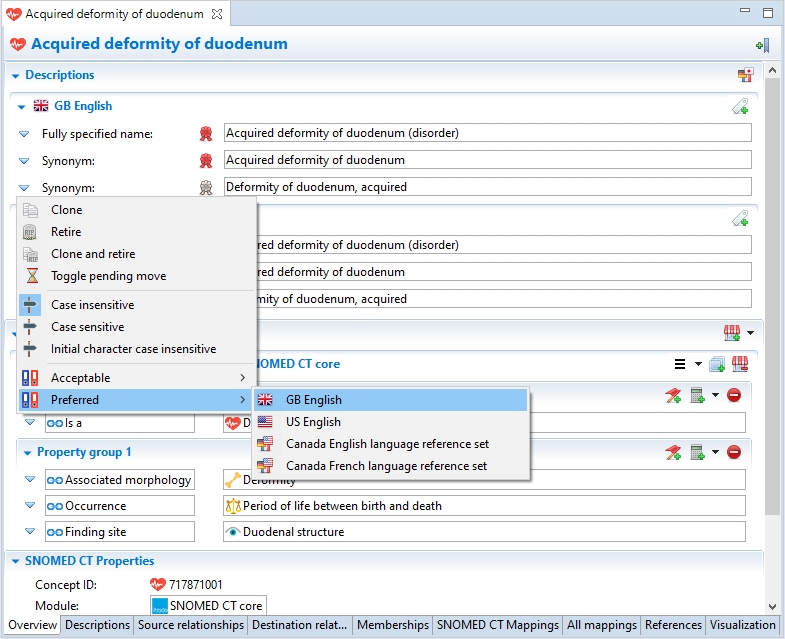Click add language icon in Descriptions header
Image resolution: width=785 pixels, height=639 pixels.
click(x=744, y=75)
